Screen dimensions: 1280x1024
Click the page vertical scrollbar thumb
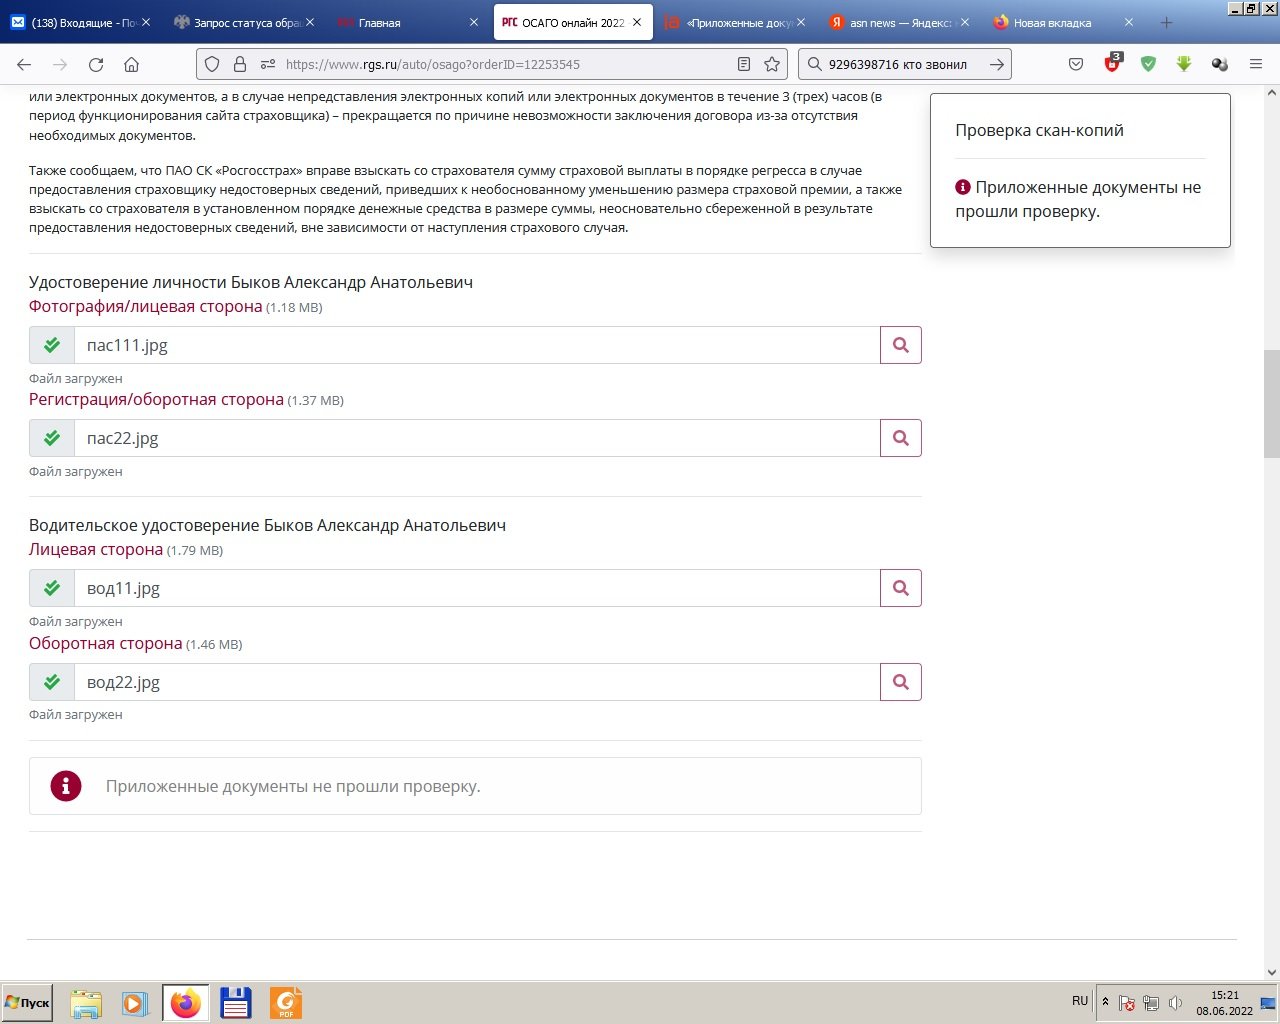1271,403
